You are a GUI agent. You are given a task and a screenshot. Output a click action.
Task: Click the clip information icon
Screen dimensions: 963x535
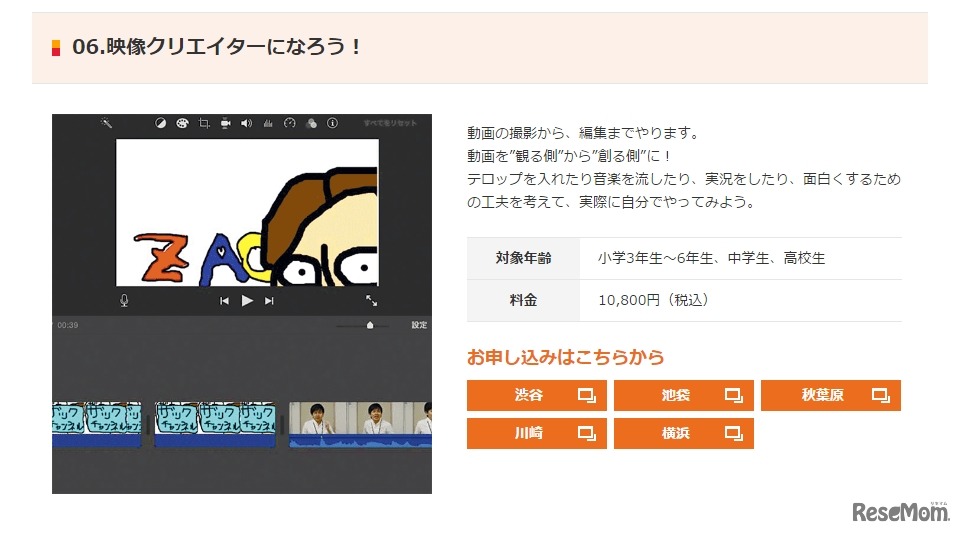[332, 123]
